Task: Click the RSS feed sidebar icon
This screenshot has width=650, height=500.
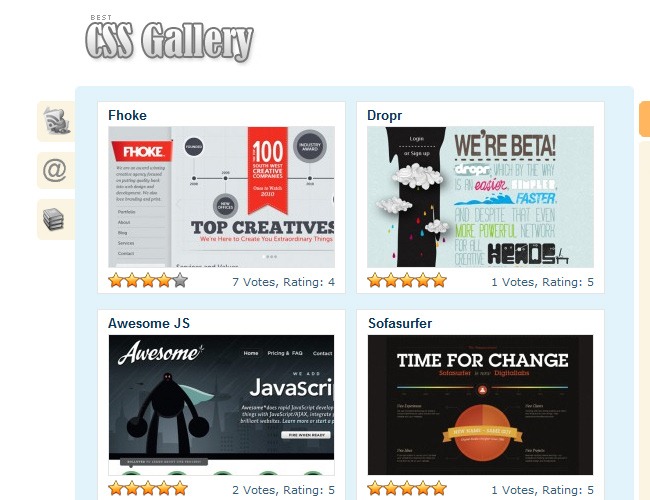Action: 56,121
